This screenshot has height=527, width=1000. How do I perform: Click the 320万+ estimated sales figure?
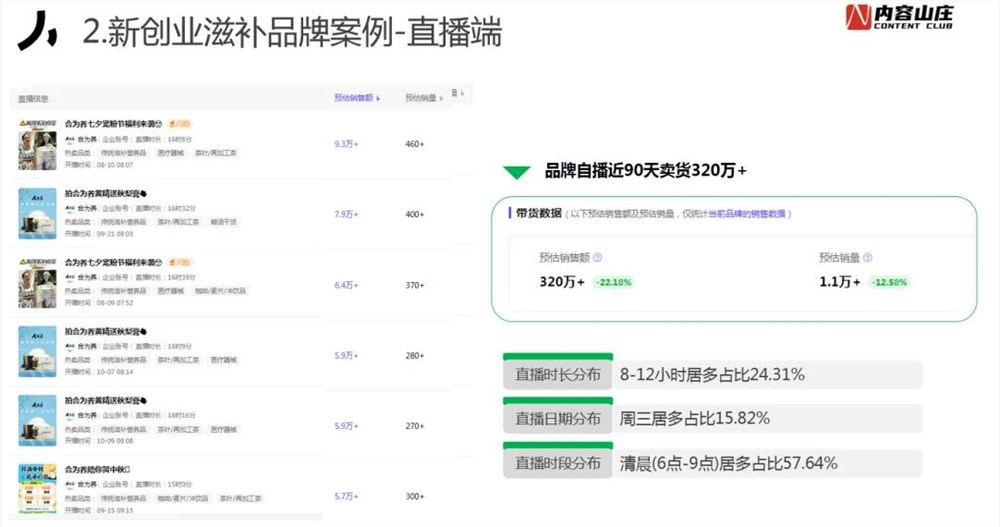pyautogui.click(x=562, y=282)
